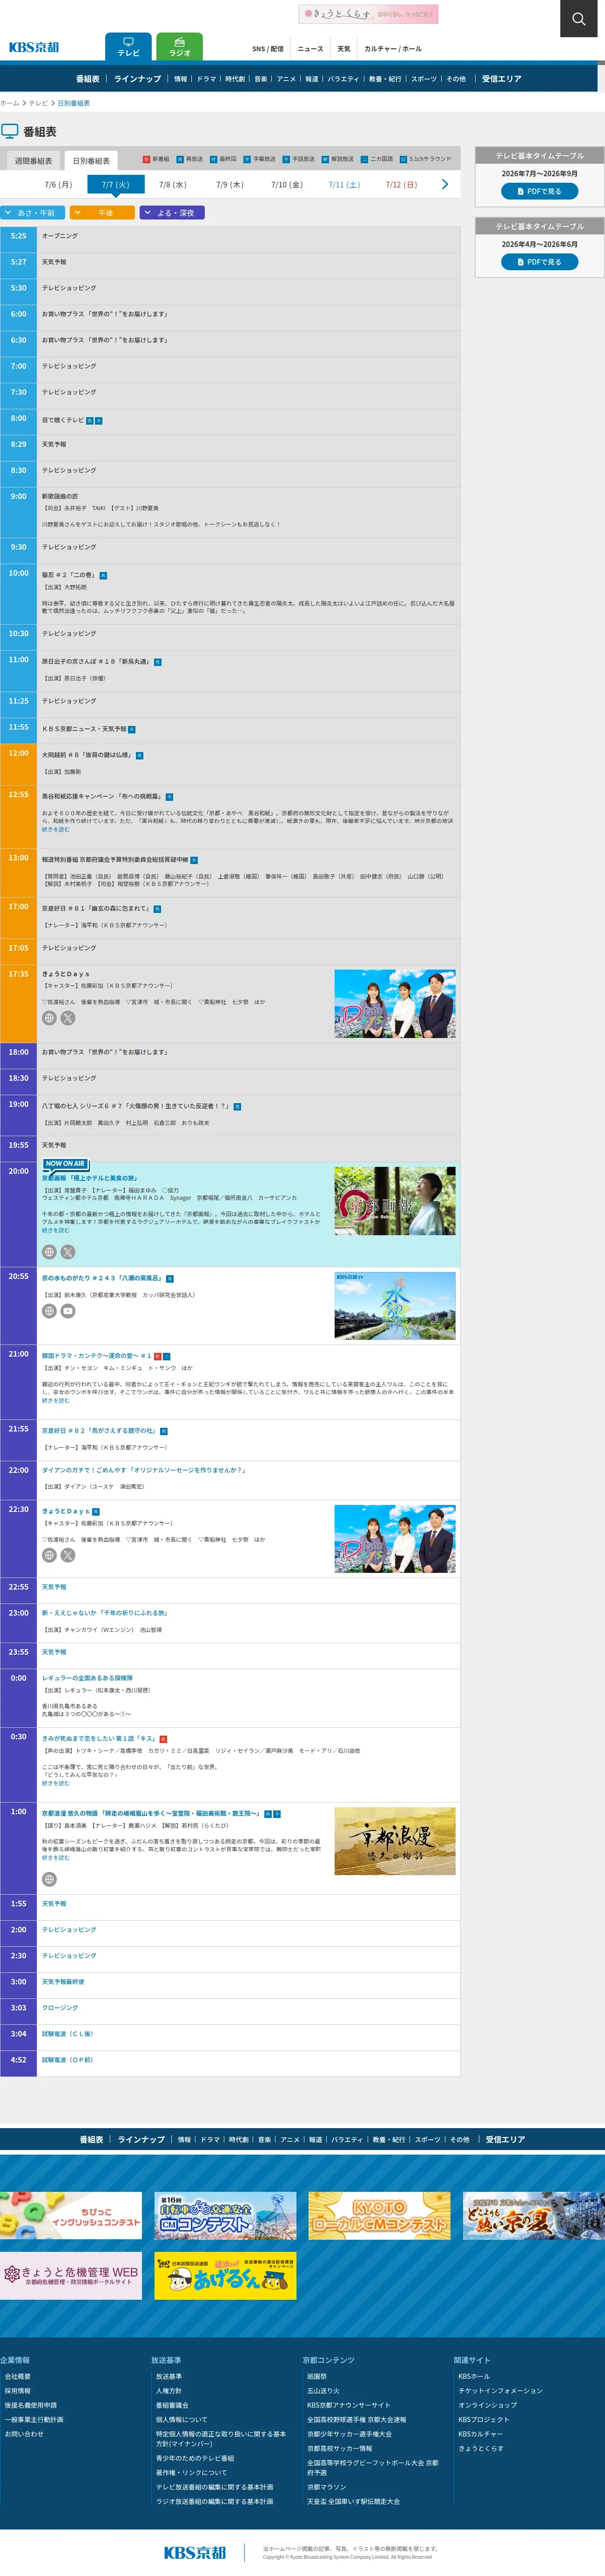Open 採用情報 in the footer

pos(18,2391)
